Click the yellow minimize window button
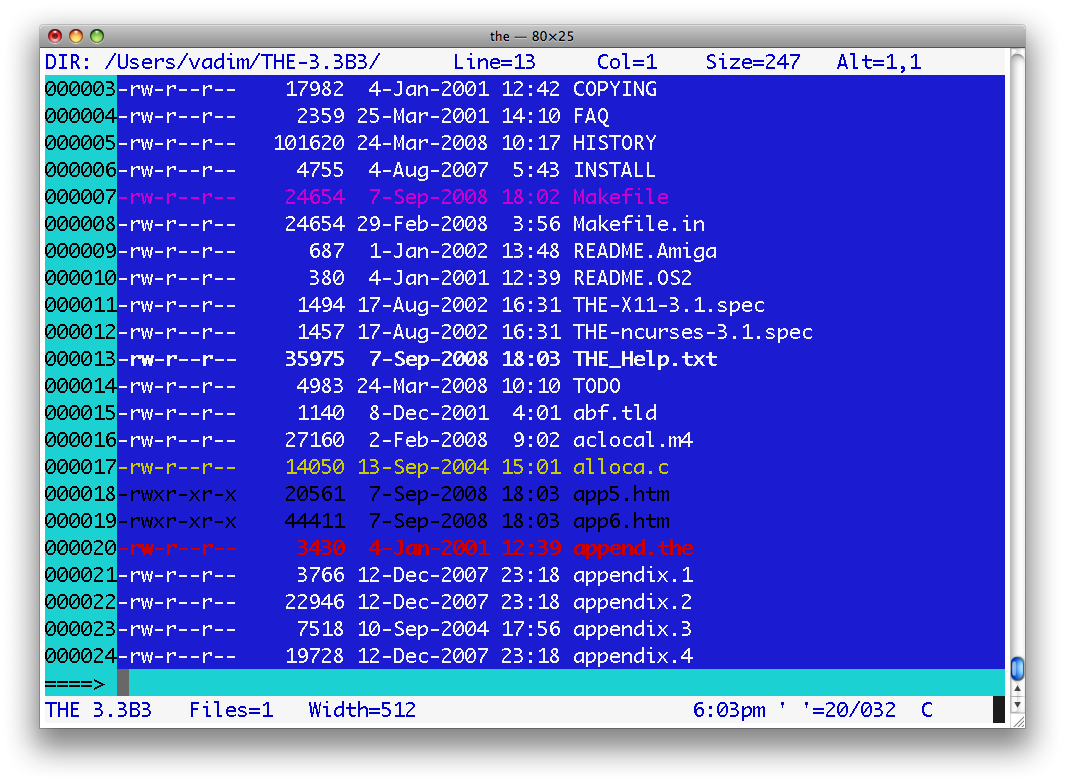 tap(76, 35)
